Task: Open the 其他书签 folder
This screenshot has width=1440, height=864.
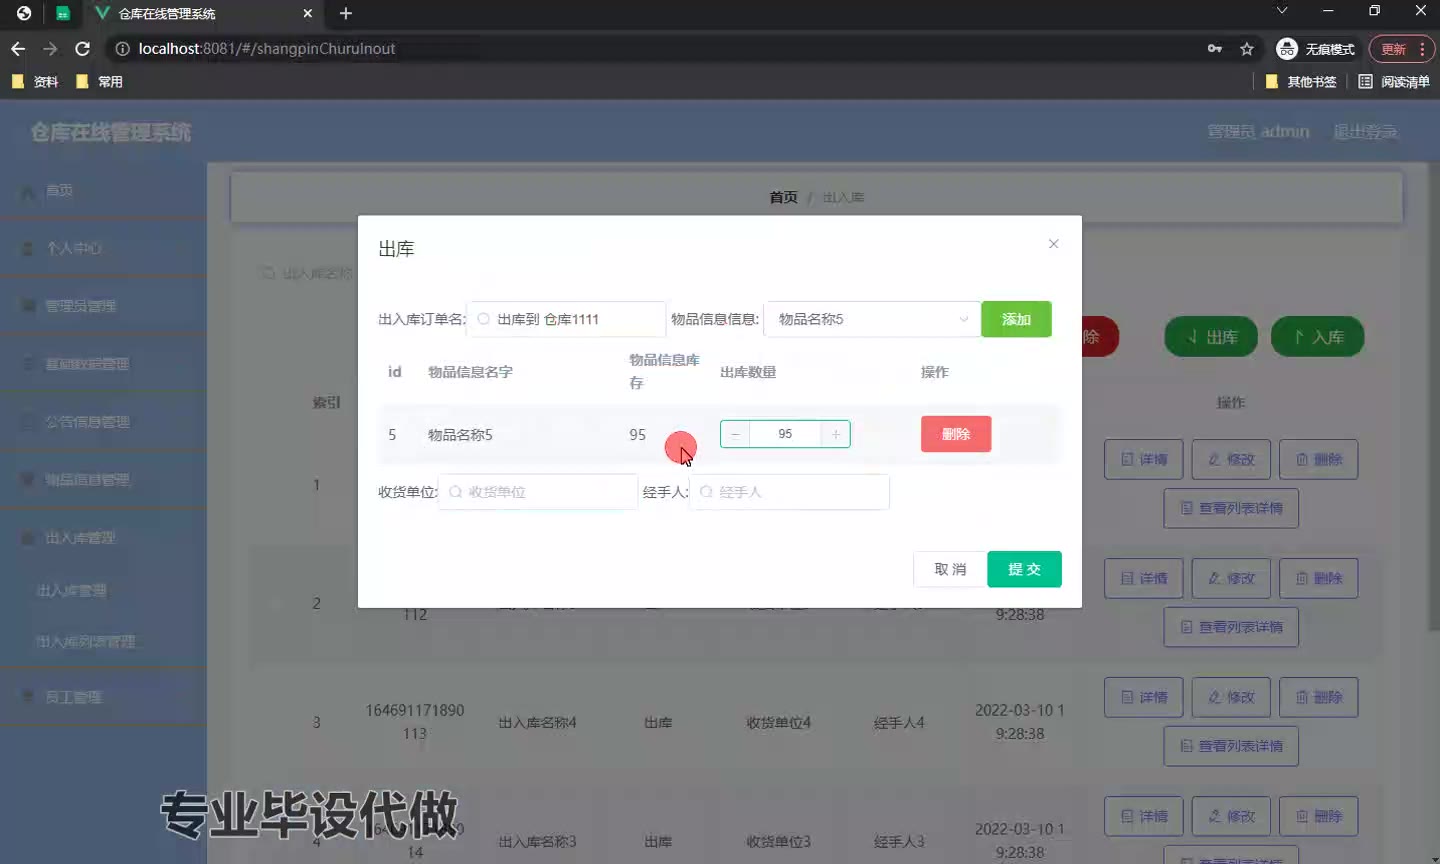Action: pyautogui.click(x=1301, y=82)
